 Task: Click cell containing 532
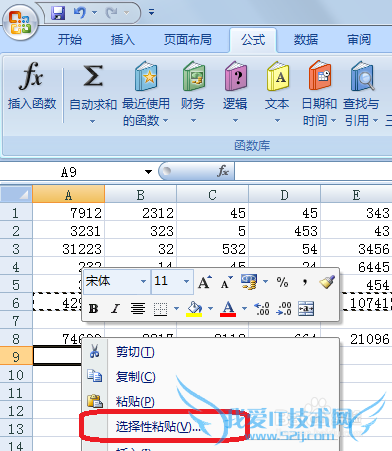pos(213,249)
